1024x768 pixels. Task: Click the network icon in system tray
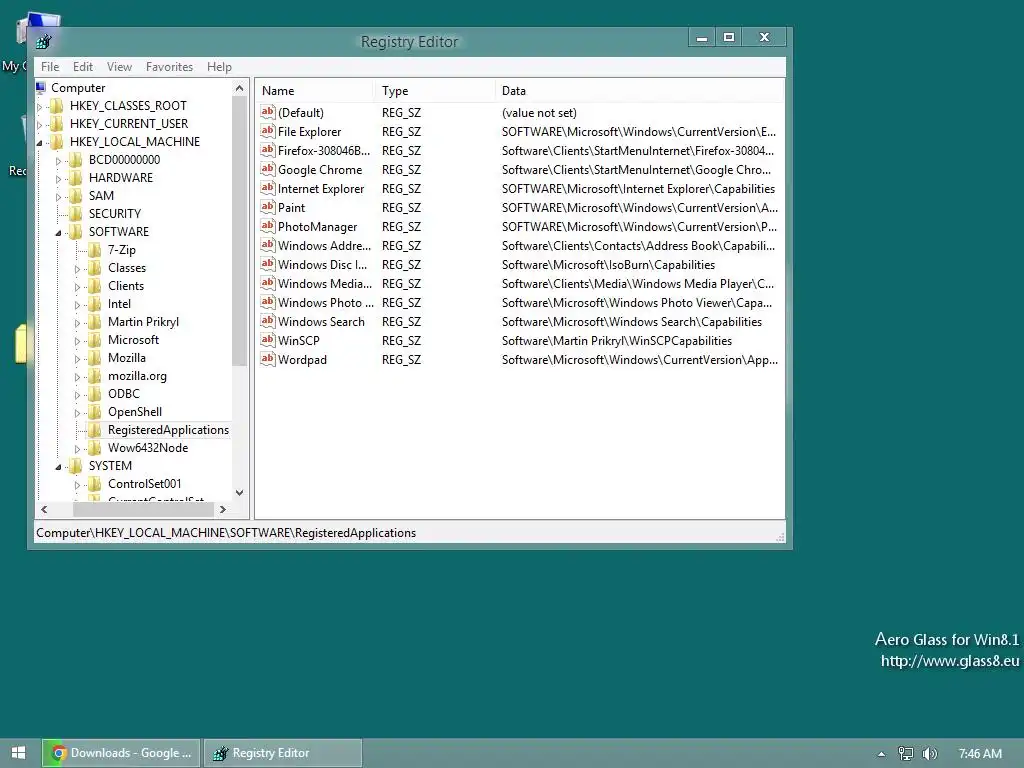click(x=905, y=754)
